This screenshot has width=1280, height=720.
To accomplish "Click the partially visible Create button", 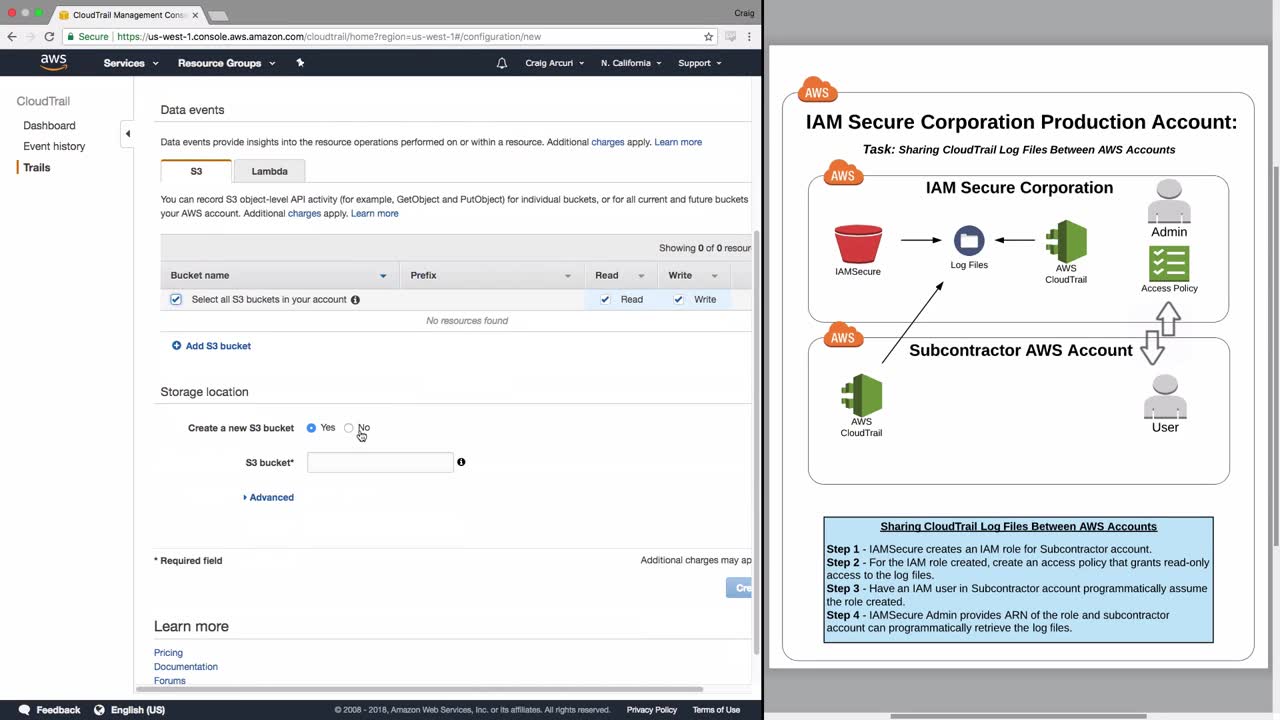I will 739,588.
